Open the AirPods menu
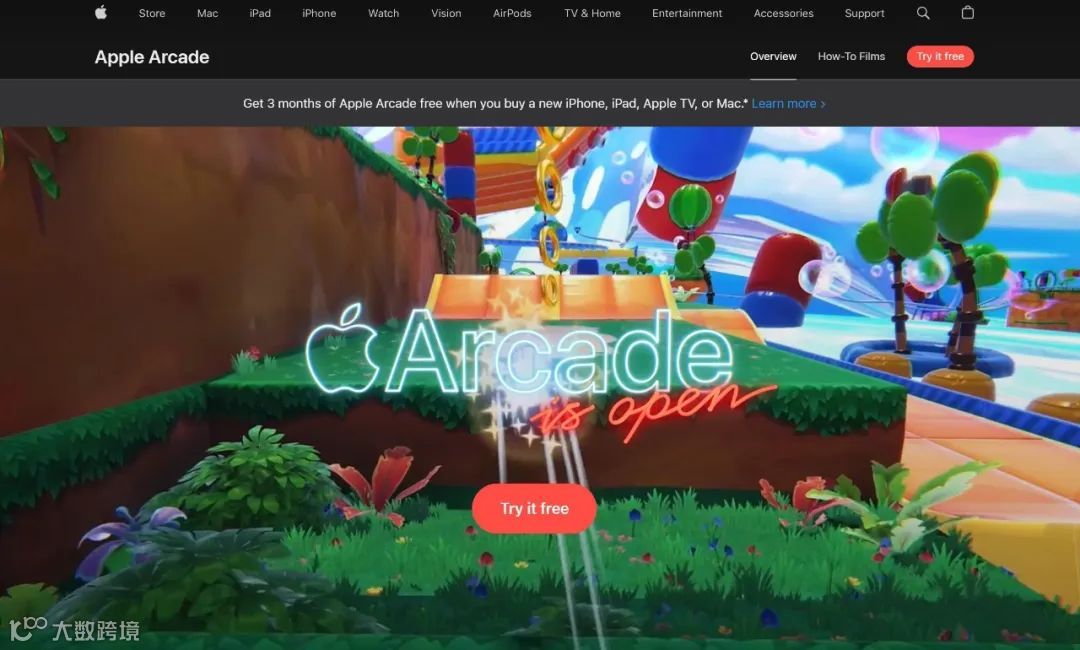This screenshot has height=650, width=1080. pos(512,13)
